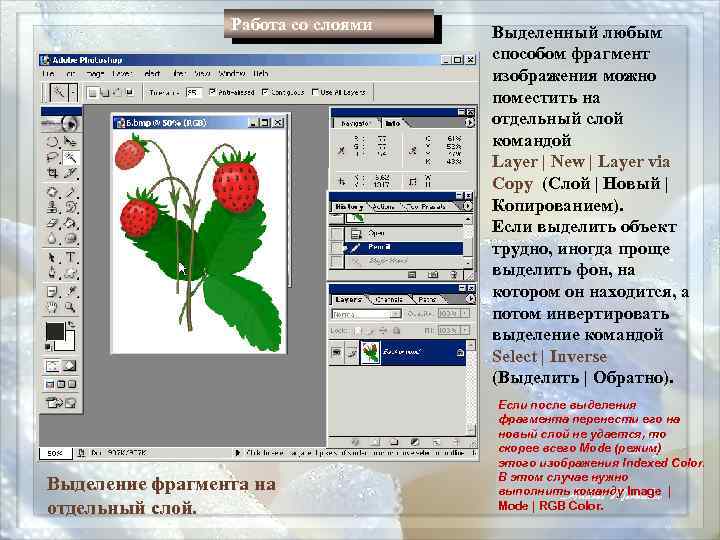Select Add to selection mode in options bar
Screen dimensions: 720x540
click(x=105, y=93)
